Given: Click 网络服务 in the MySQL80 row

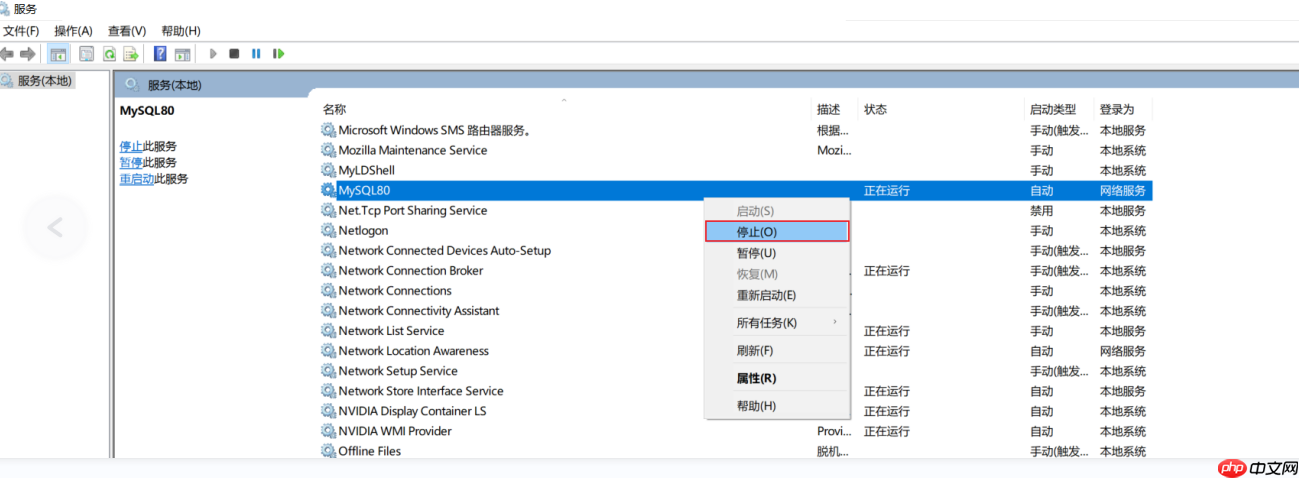Looking at the screenshot, I should pyautogui.click(x=1123, y=190).
